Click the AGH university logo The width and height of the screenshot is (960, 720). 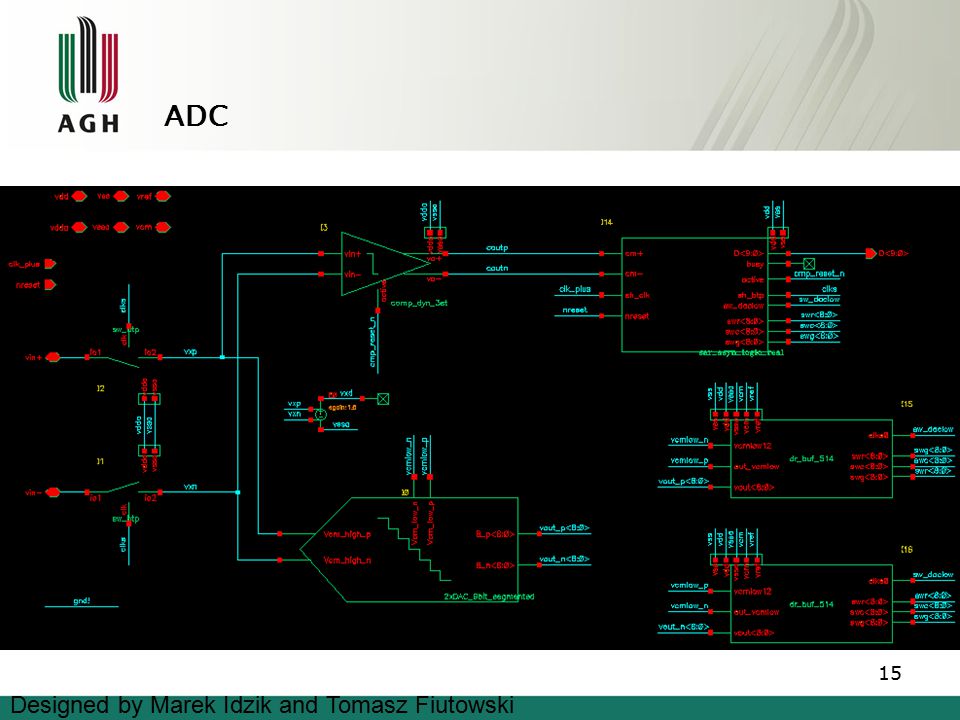[x=88, y=75]
